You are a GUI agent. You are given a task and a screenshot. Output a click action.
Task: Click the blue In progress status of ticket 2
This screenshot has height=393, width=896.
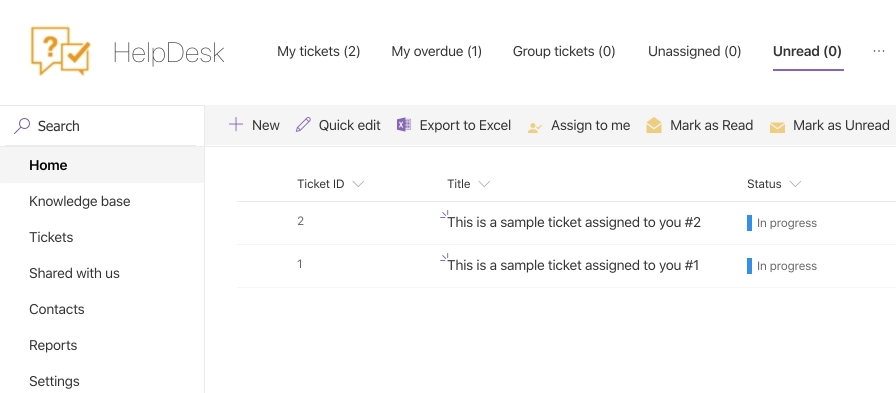tap(782, 223)
